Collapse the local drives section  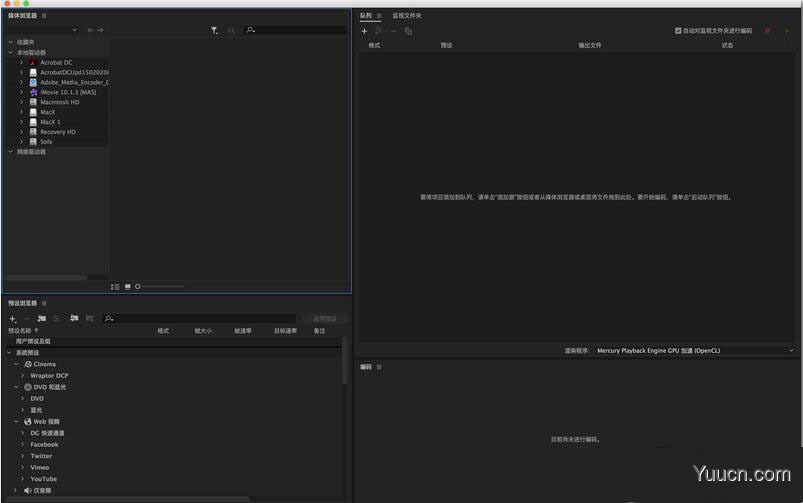(x=10, y=52)
